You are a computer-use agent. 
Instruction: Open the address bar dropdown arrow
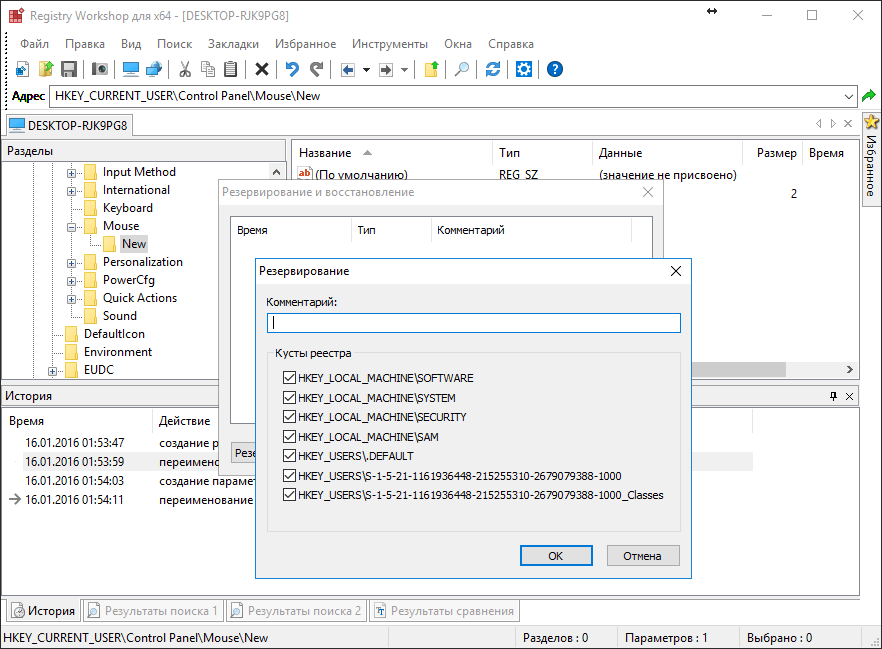click(848, 96)
